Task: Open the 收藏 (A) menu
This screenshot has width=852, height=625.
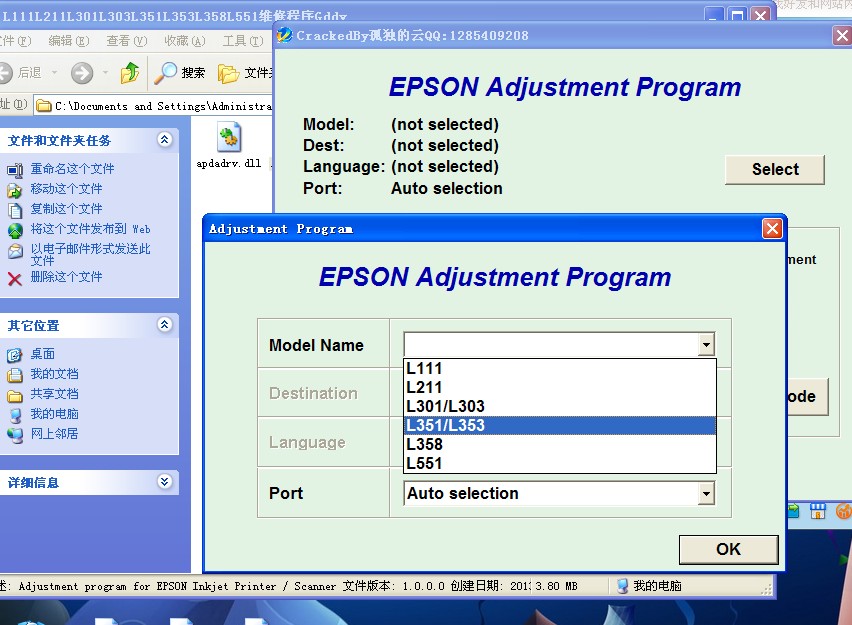Action: point(185,41)
